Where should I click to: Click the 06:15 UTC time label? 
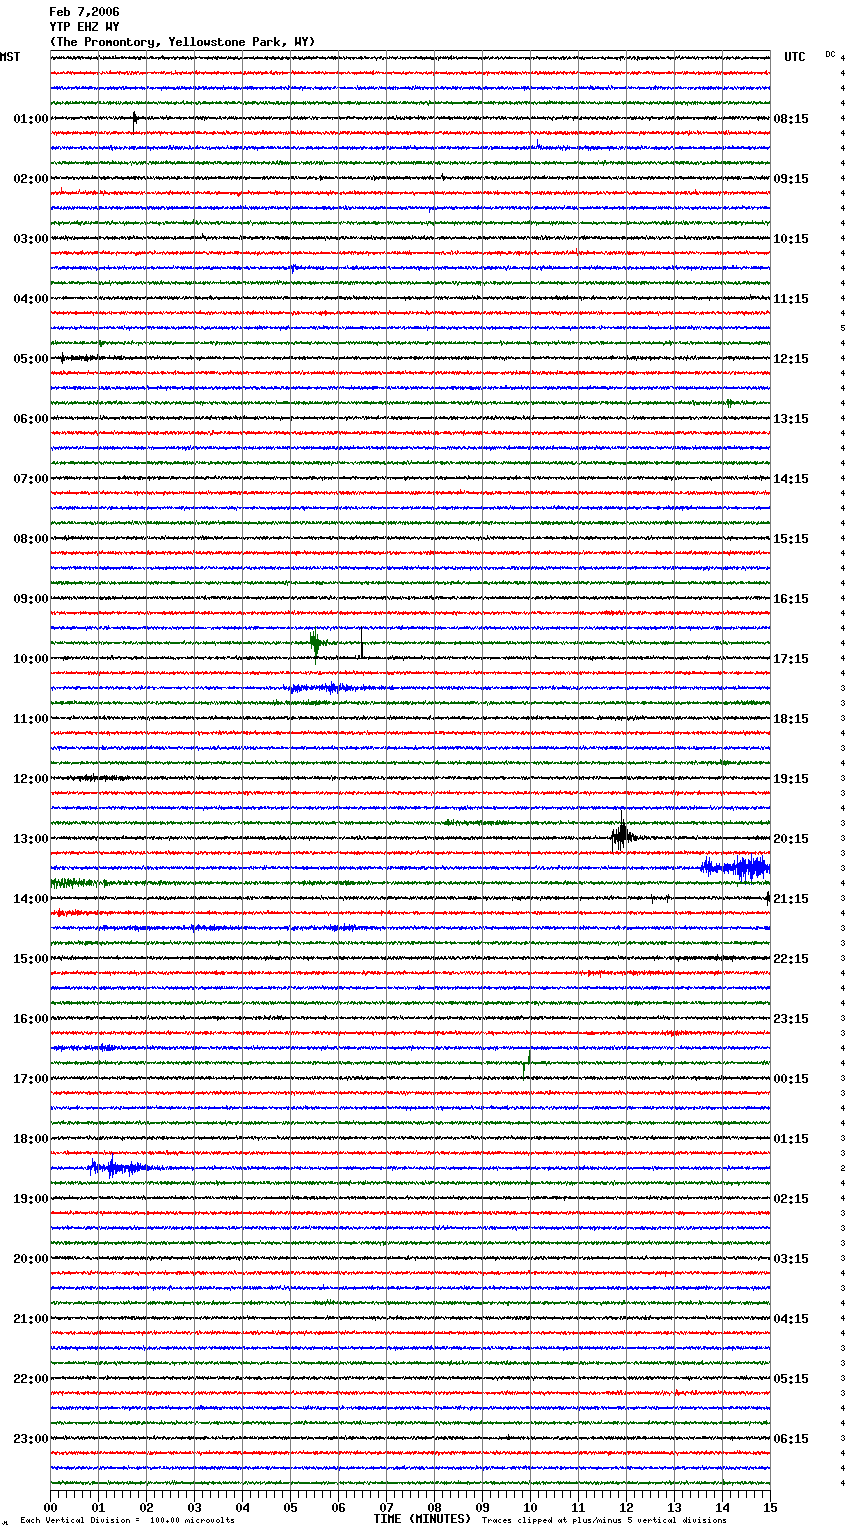coord(791,1439)
